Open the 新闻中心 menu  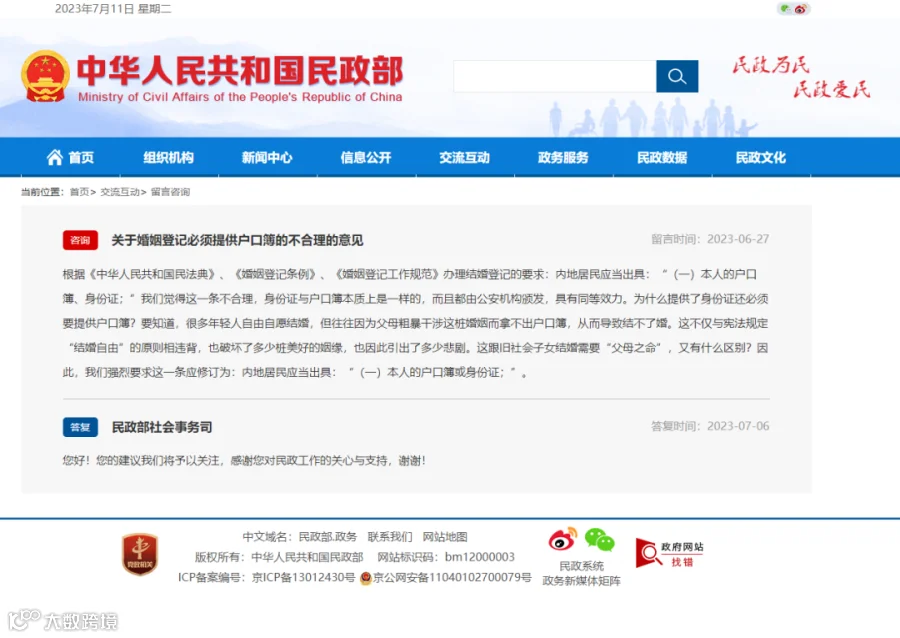tap(267, 157)
